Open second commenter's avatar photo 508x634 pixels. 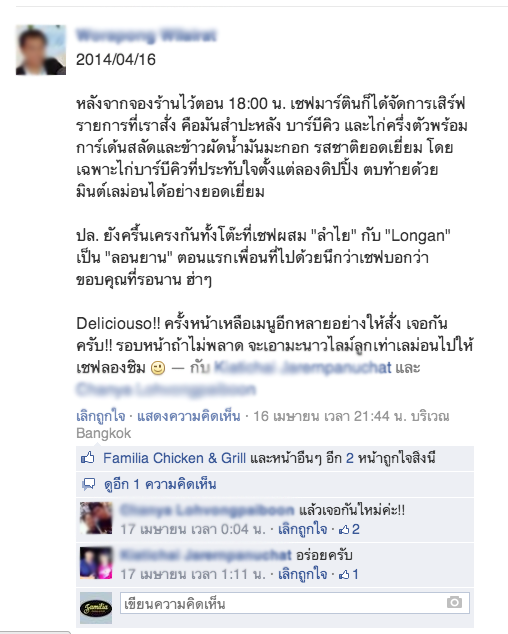click(x=96, y=563)
